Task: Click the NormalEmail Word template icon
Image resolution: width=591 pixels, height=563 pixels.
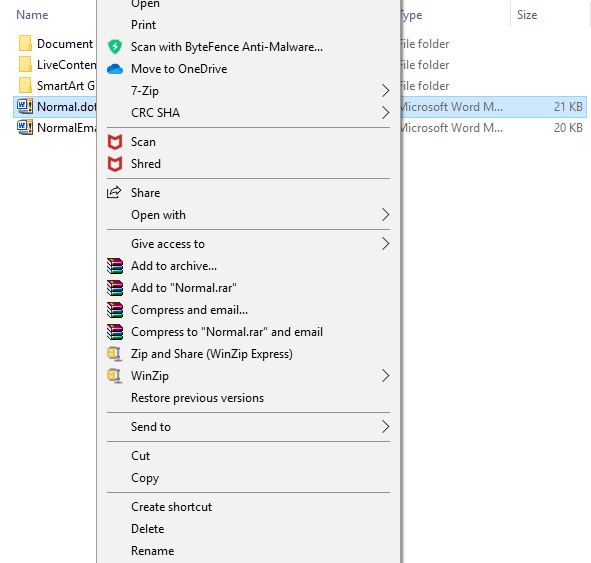Action: coord(25,127)
